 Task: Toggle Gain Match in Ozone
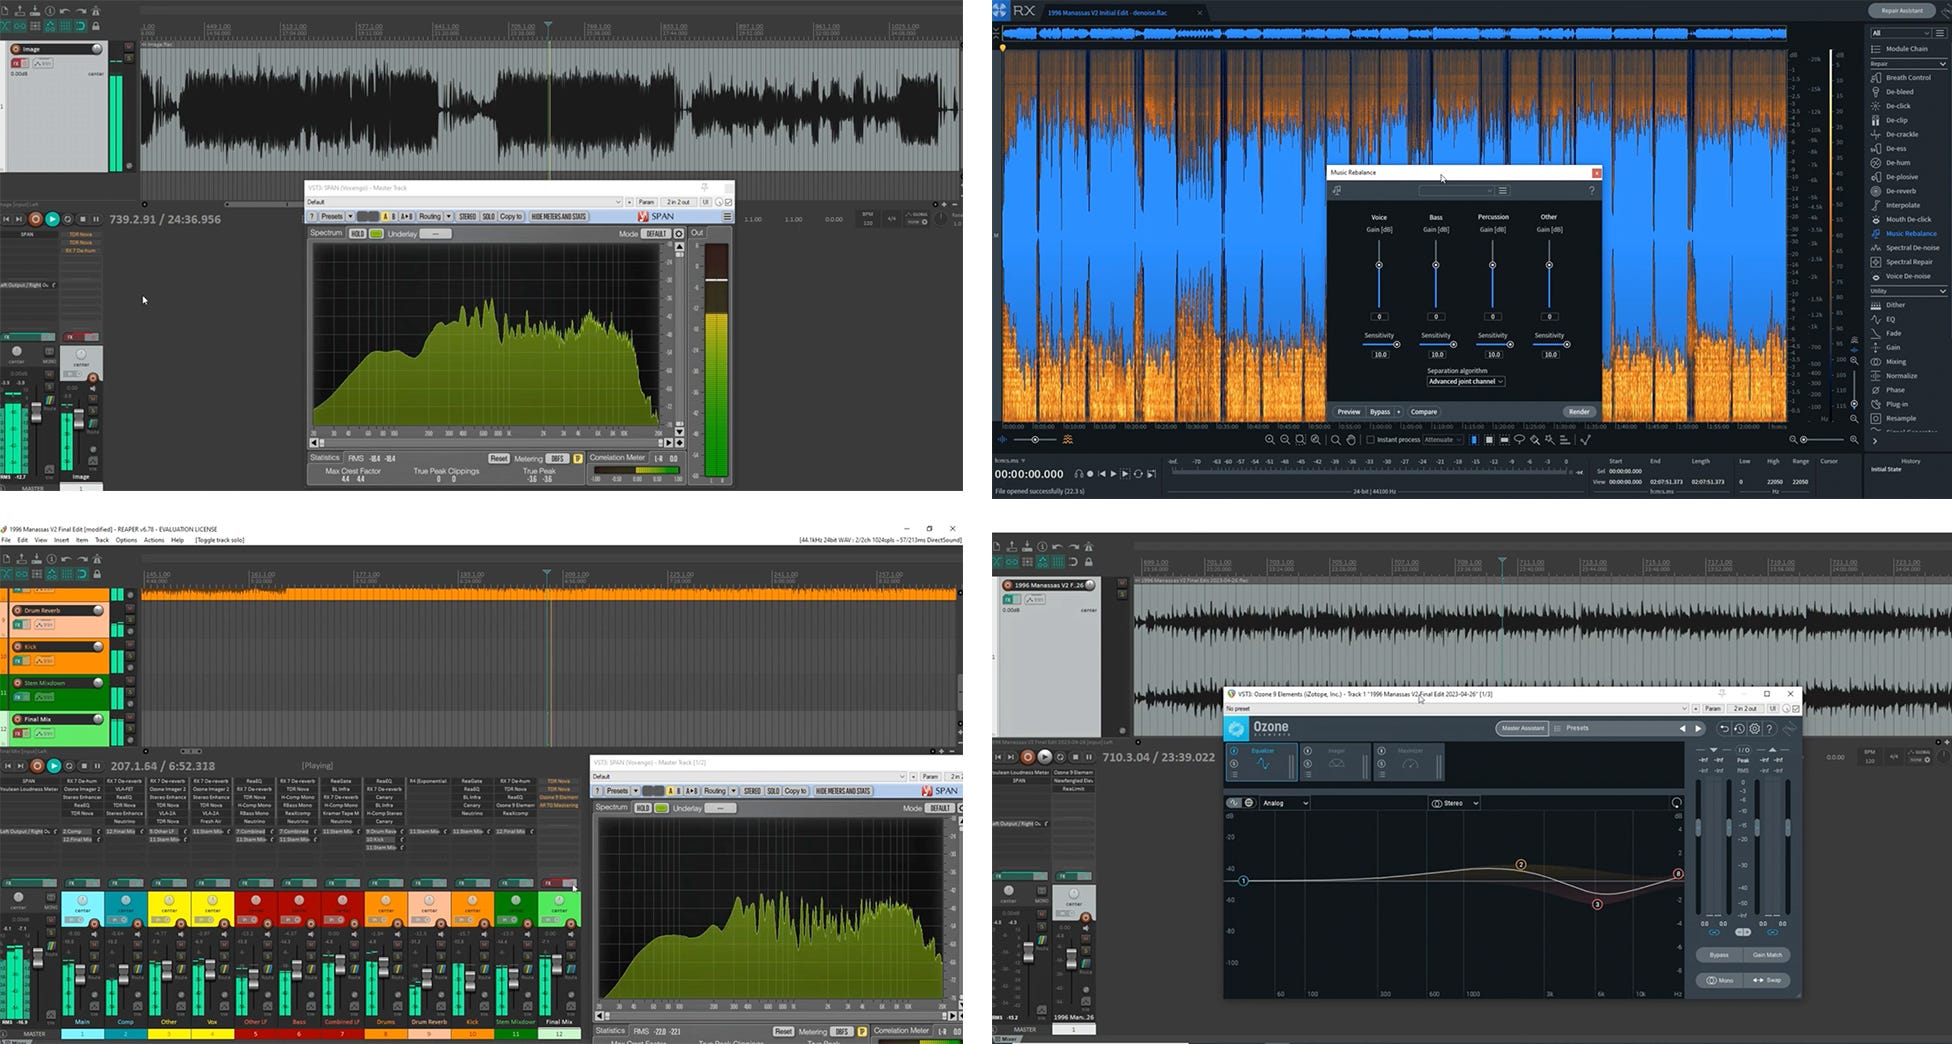pyautogui.click(x=1767, y=955)
